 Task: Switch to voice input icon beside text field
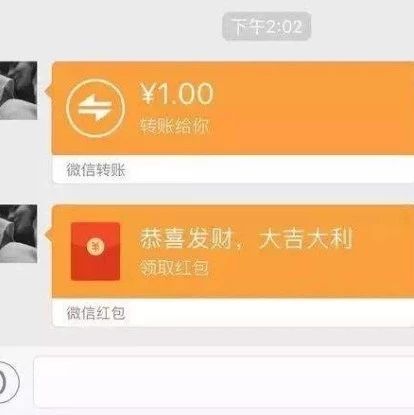(7, 382)
